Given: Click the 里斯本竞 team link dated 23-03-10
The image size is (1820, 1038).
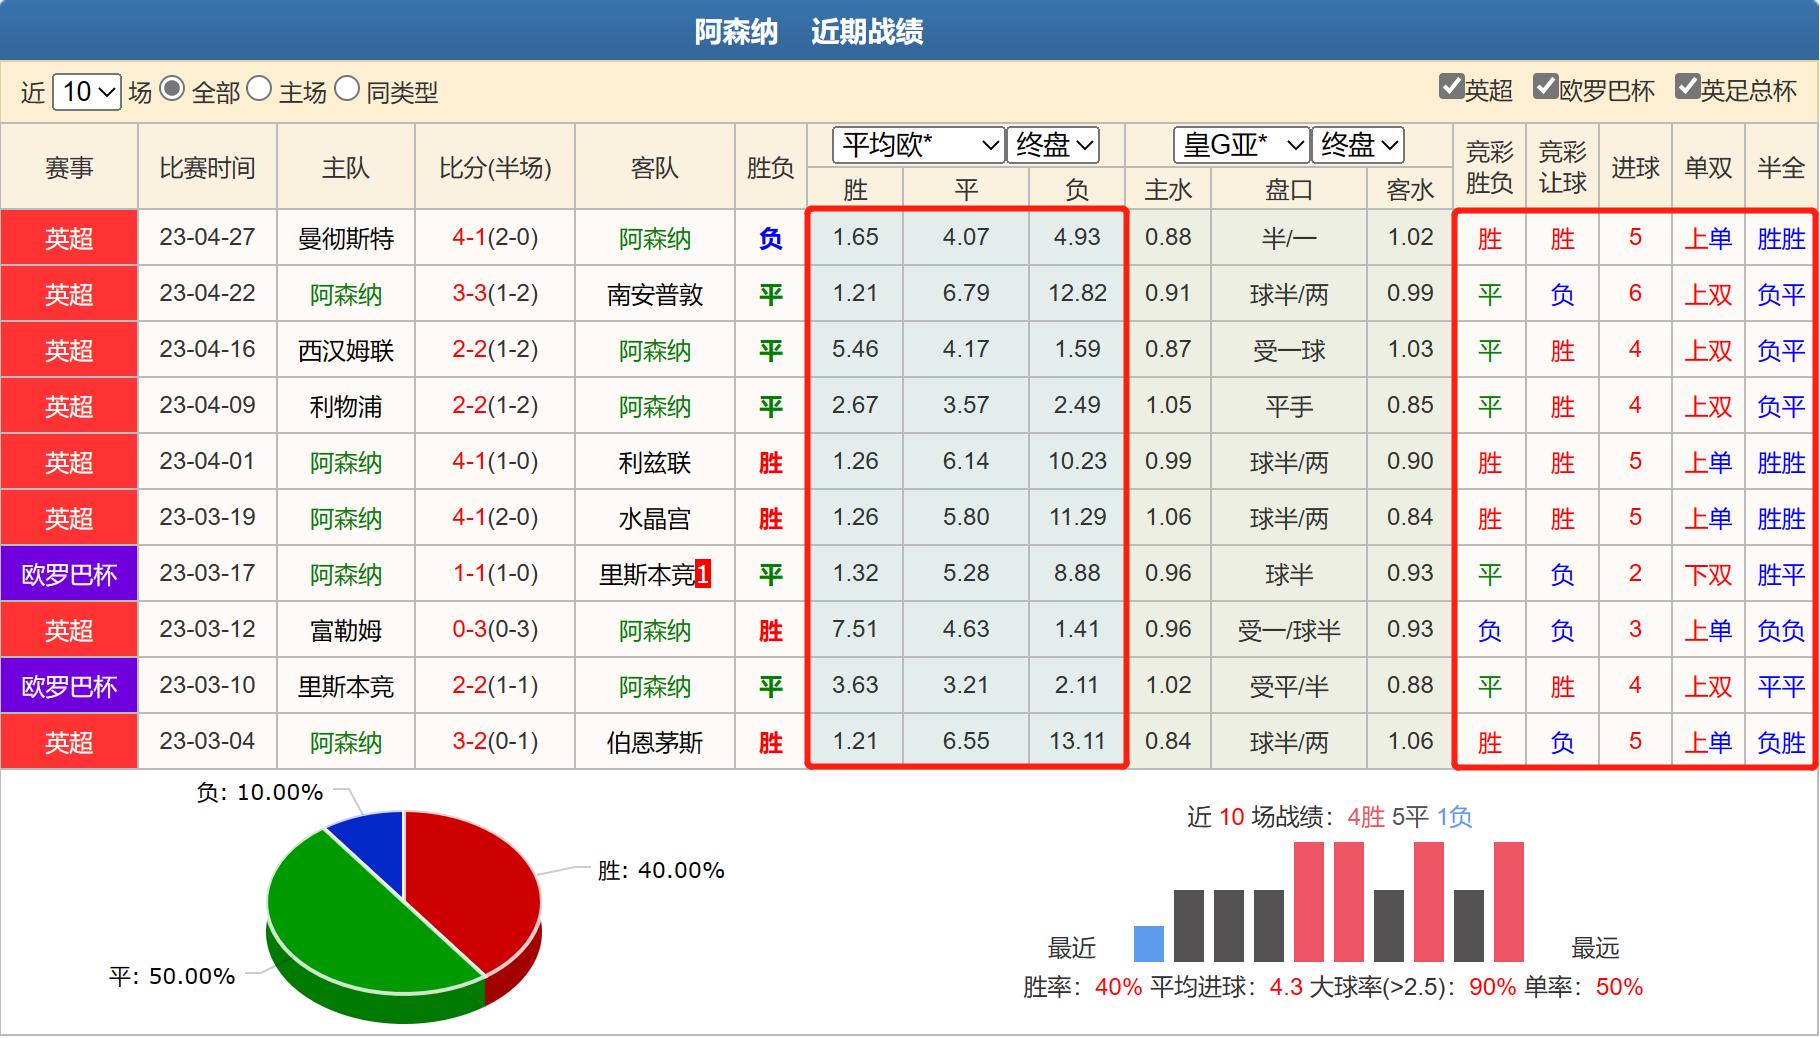Looking at the screenshot, I should click(345, 685).
